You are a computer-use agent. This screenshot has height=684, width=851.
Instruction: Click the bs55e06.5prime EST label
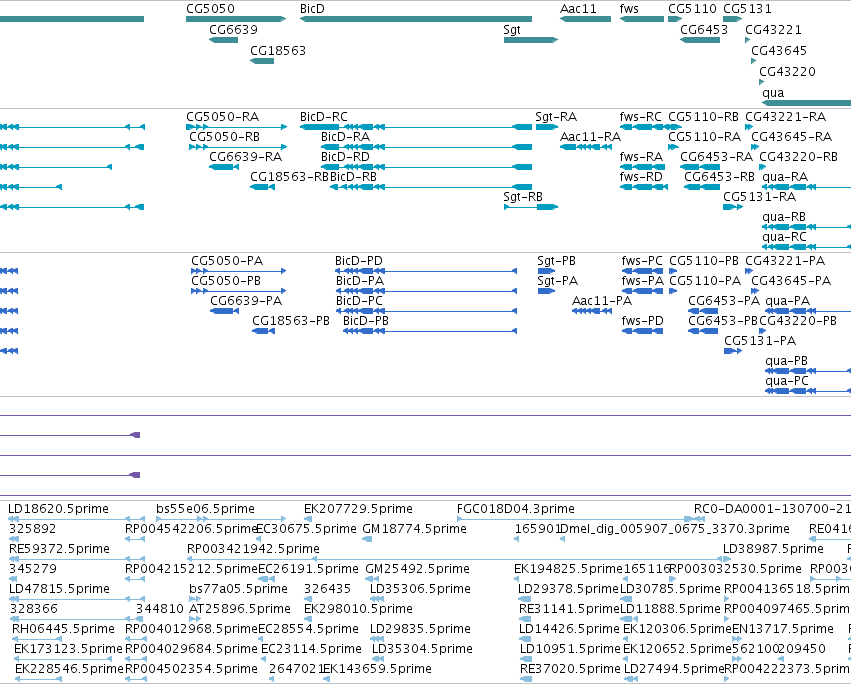(205, 509)
